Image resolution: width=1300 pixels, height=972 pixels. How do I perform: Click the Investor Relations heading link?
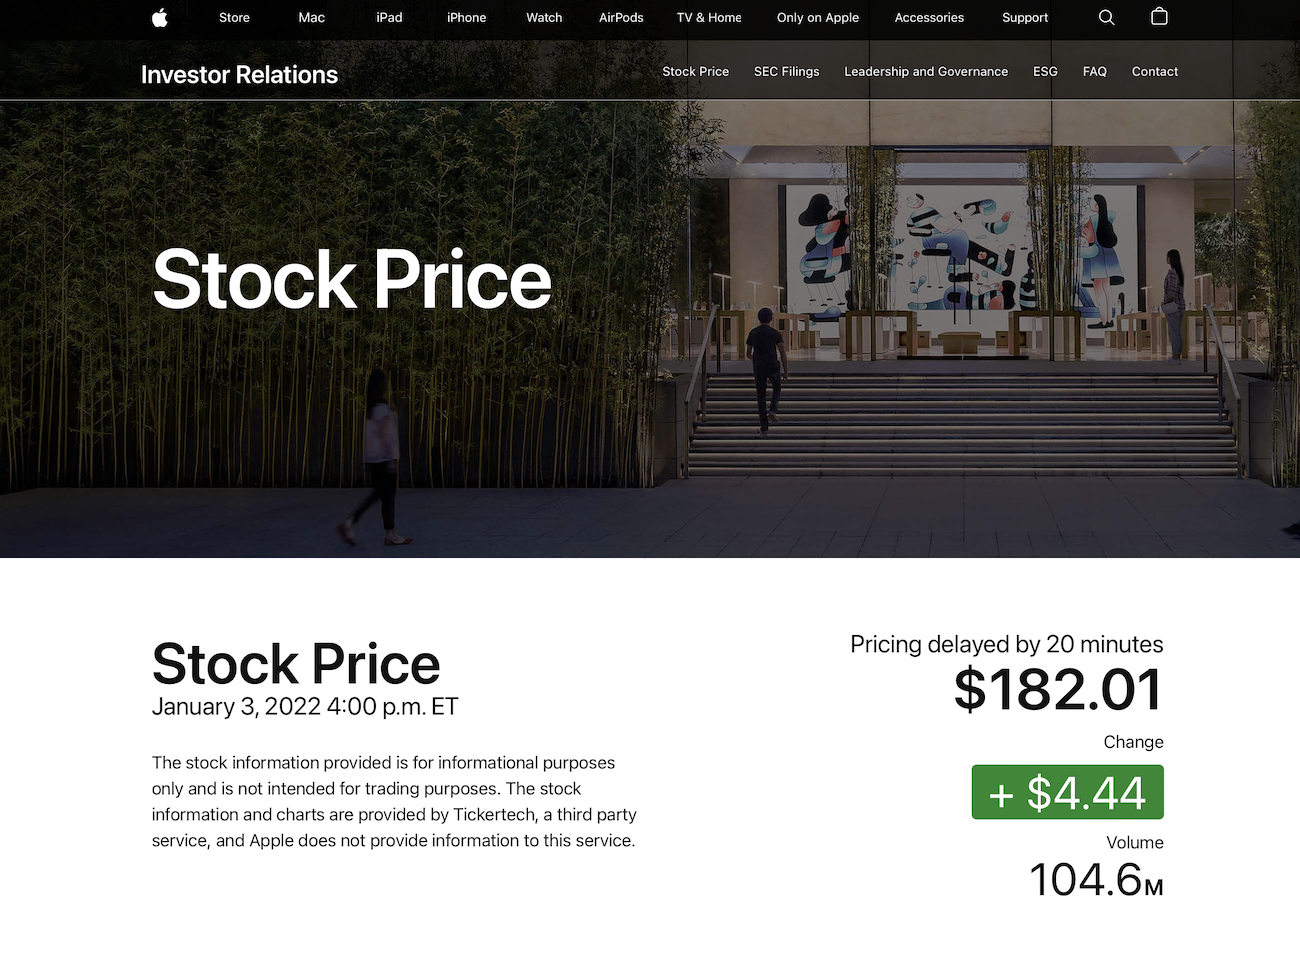click(239, 73)
